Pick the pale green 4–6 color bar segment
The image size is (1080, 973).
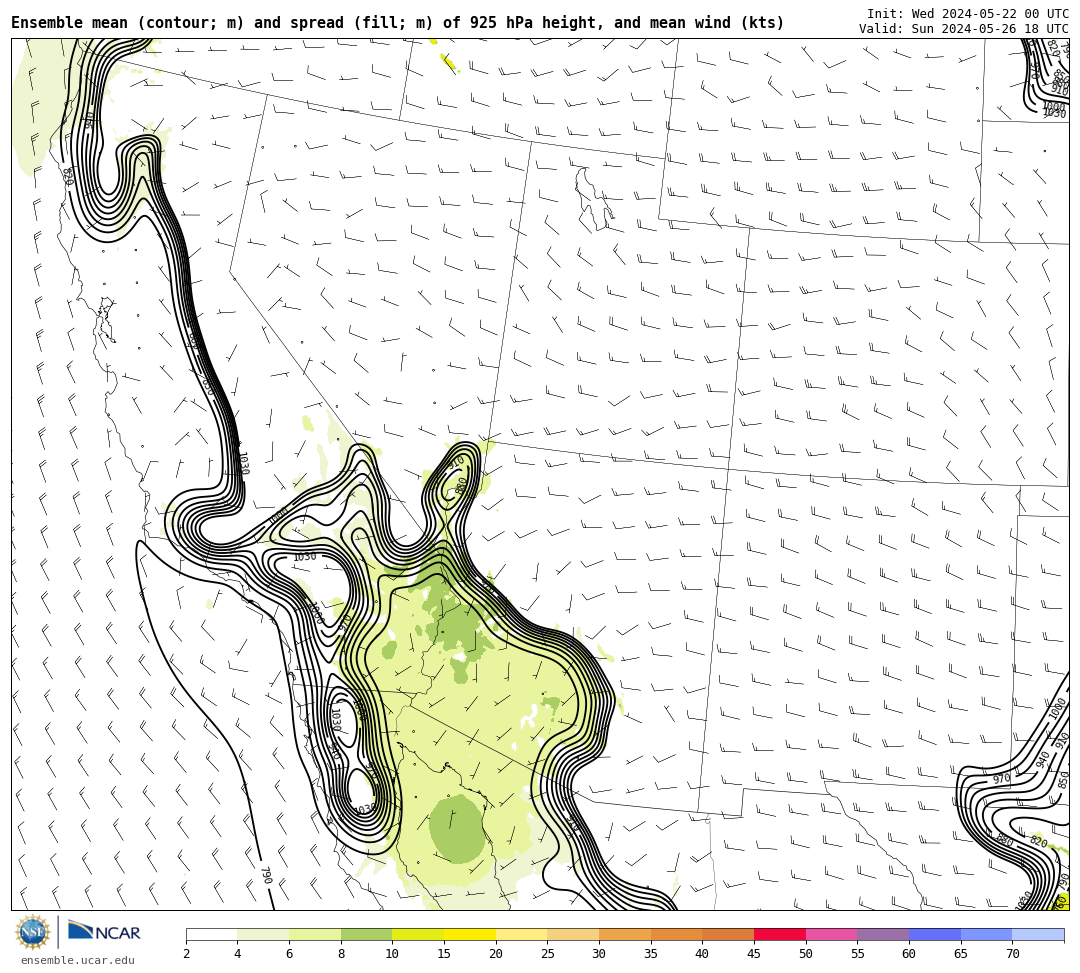click(x=263, y=935)
